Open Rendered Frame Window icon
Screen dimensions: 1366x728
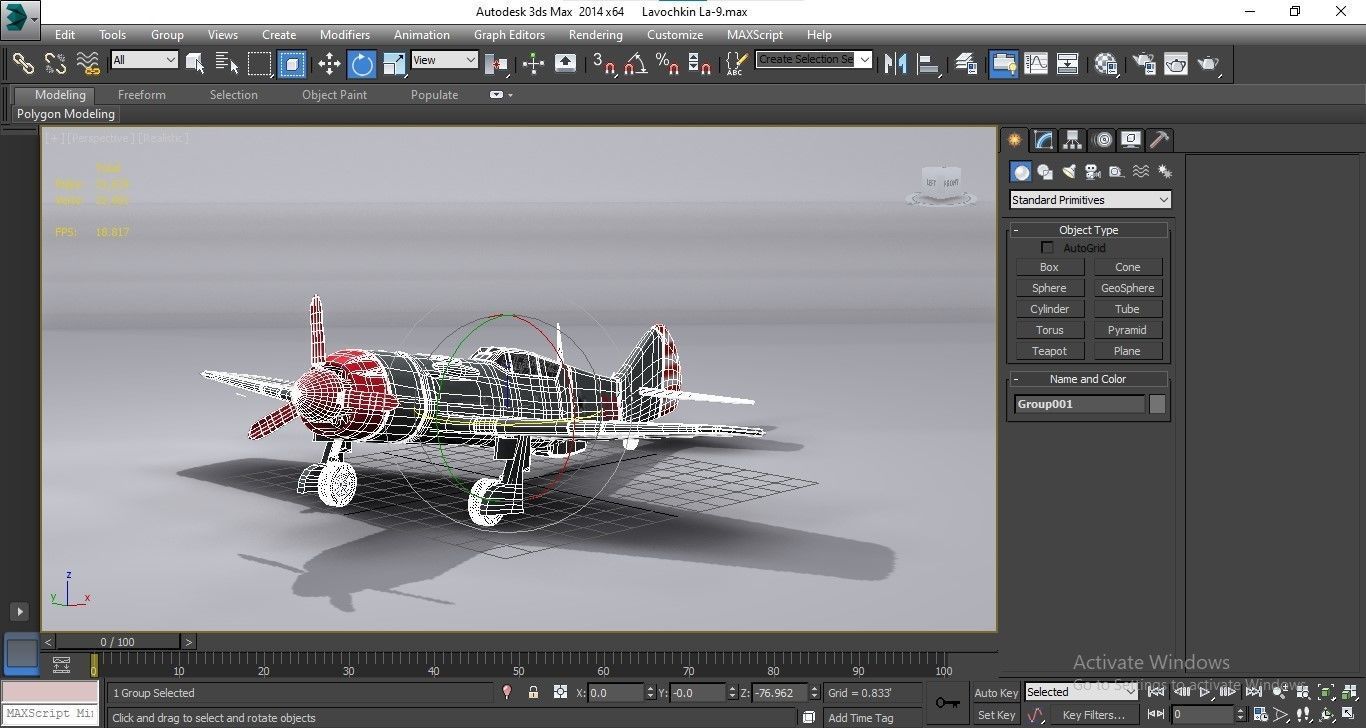1175,64
